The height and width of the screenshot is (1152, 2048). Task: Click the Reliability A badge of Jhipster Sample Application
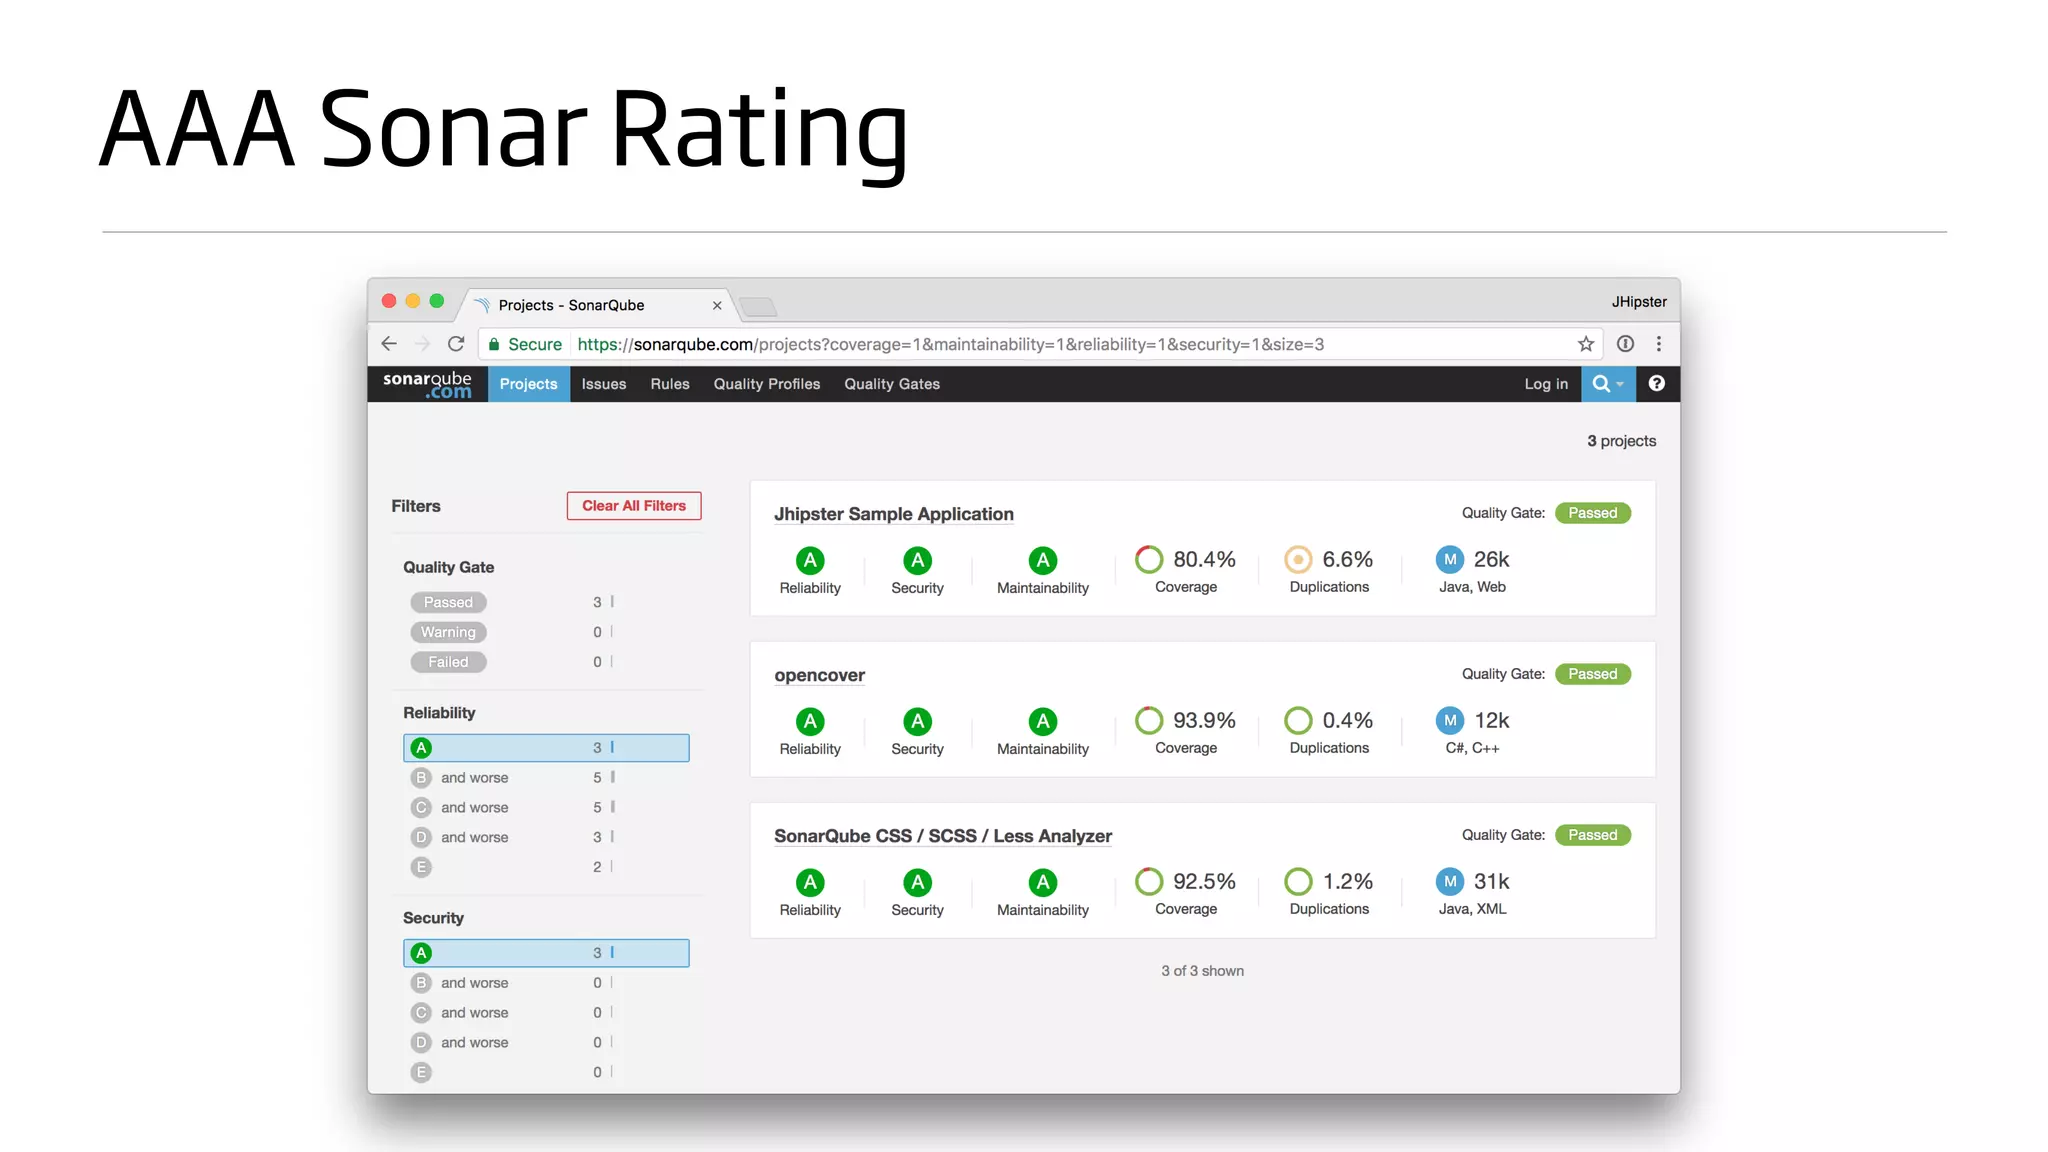pyautogui.click(x=810, y=561)
